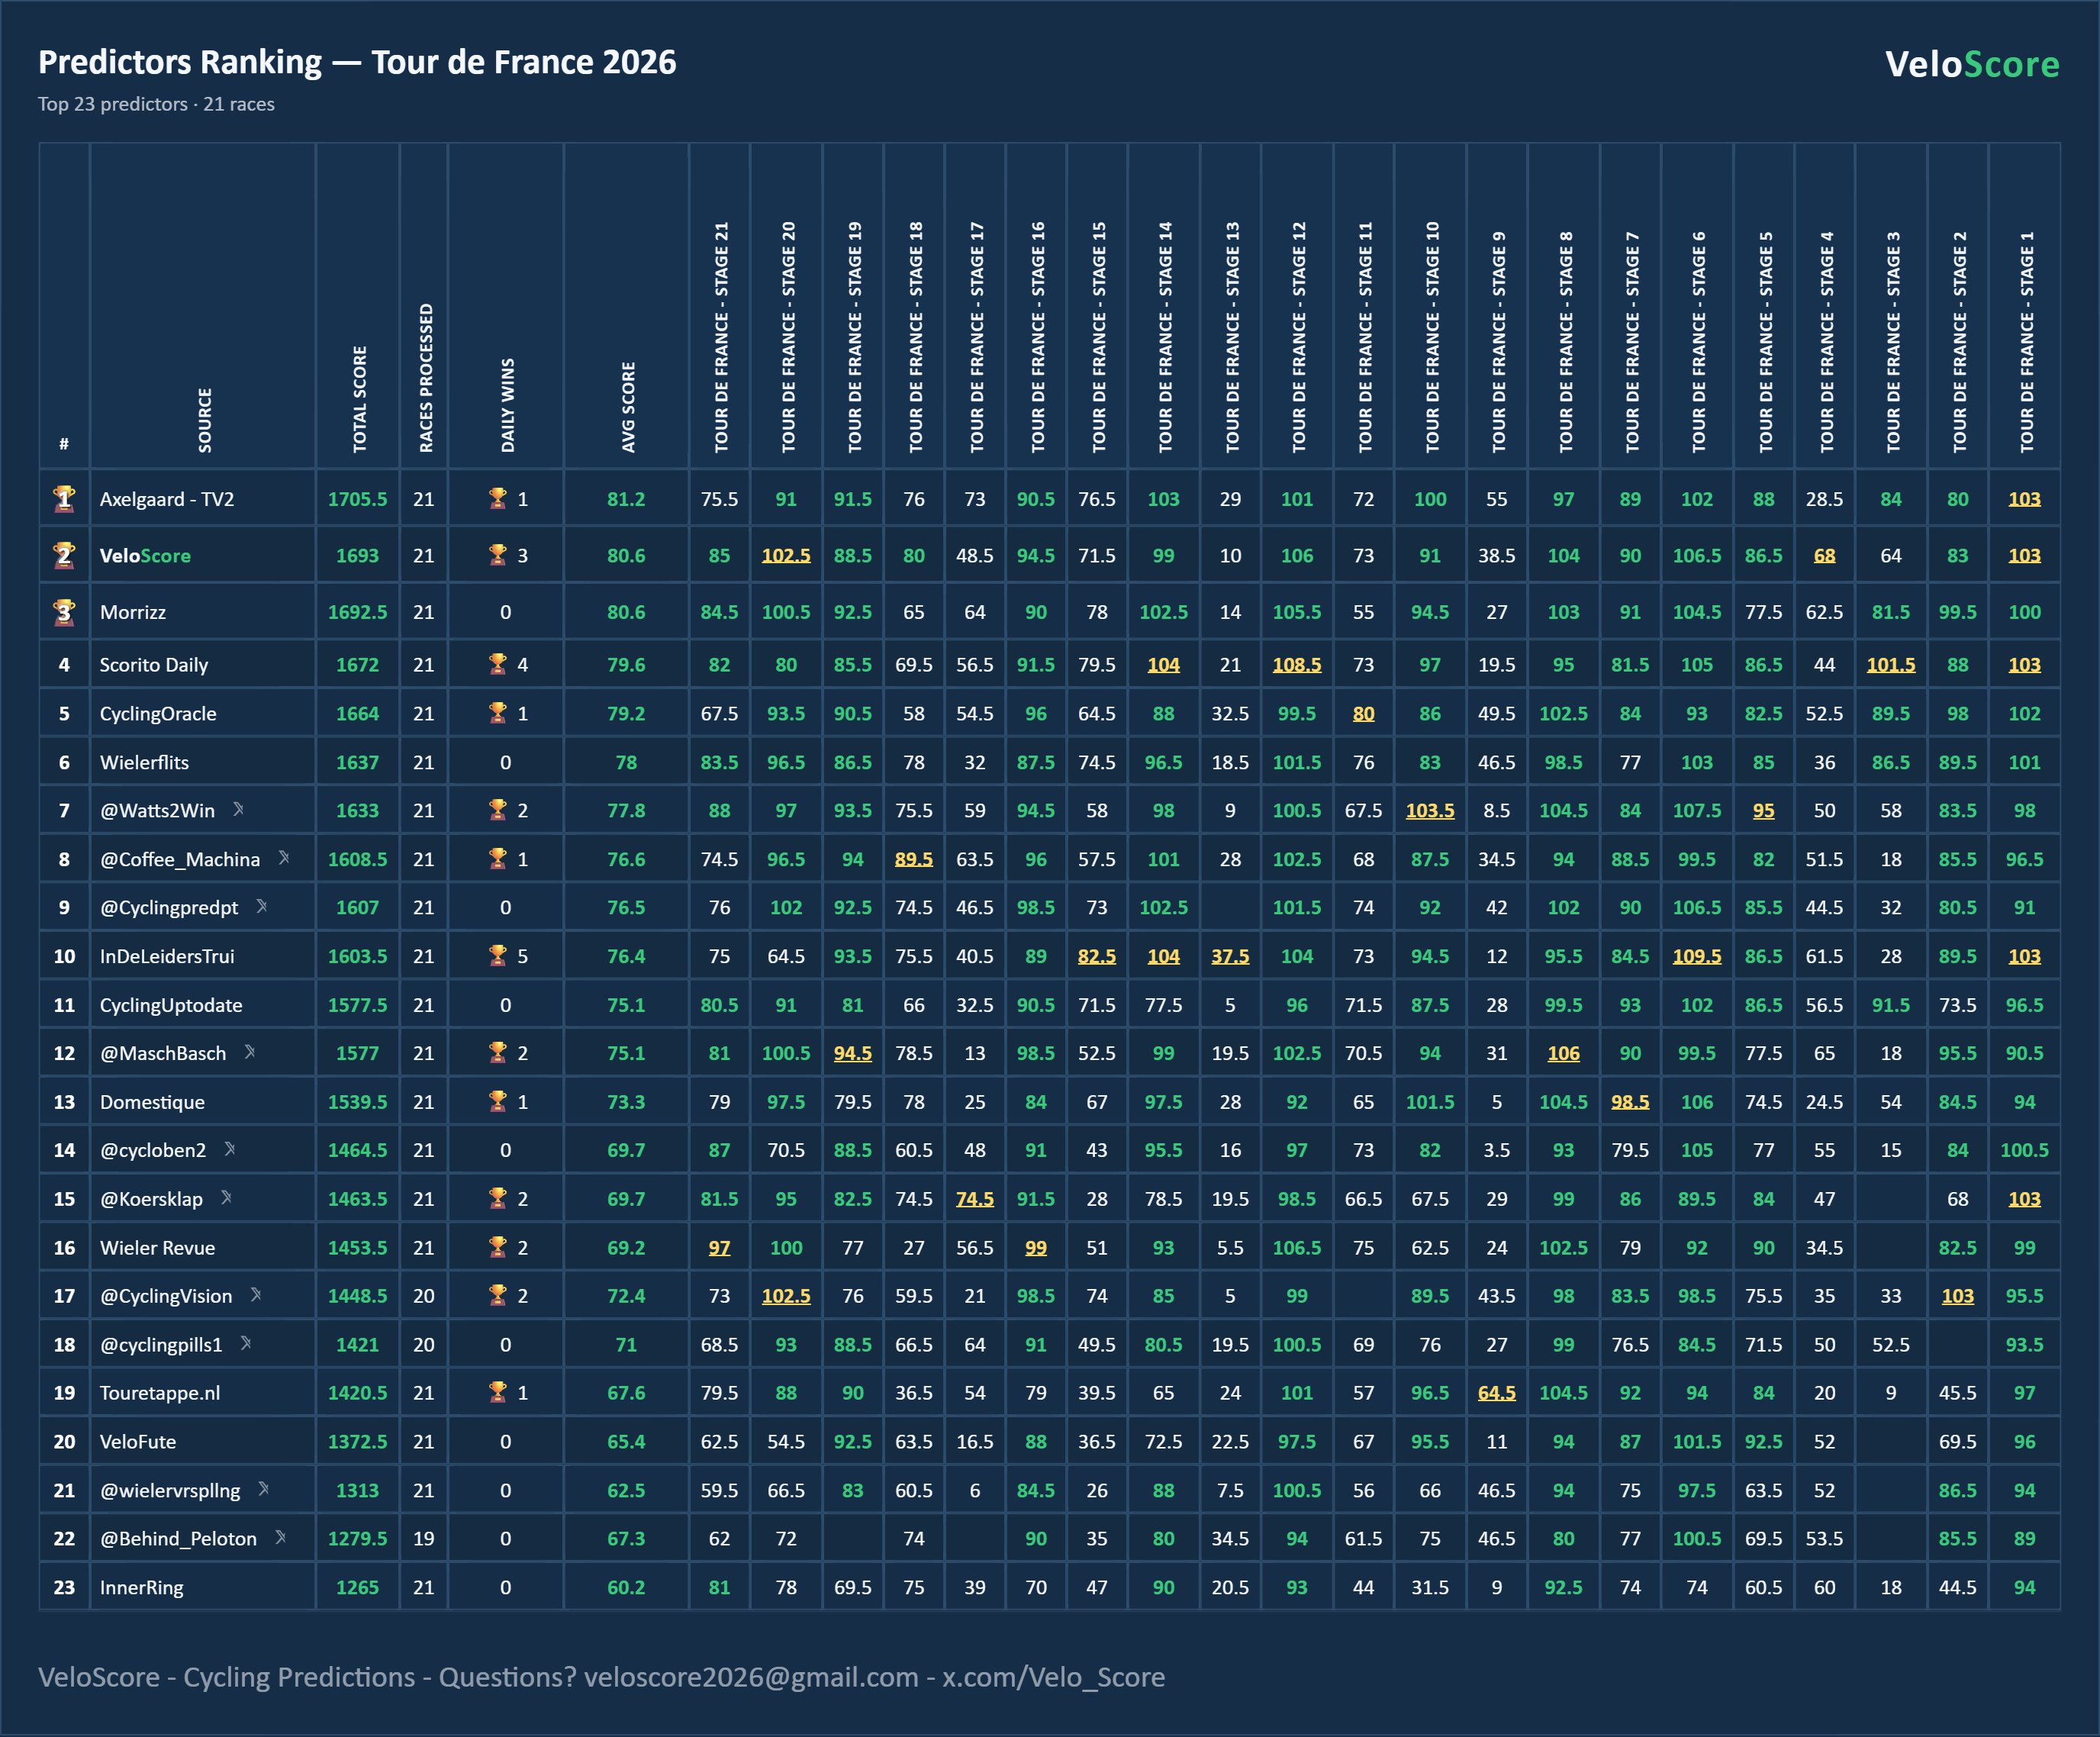Viewport: 2100px width, 1737px height.
Task: Click the X icon next to @MaschBasch
Action: point(250,1051)
